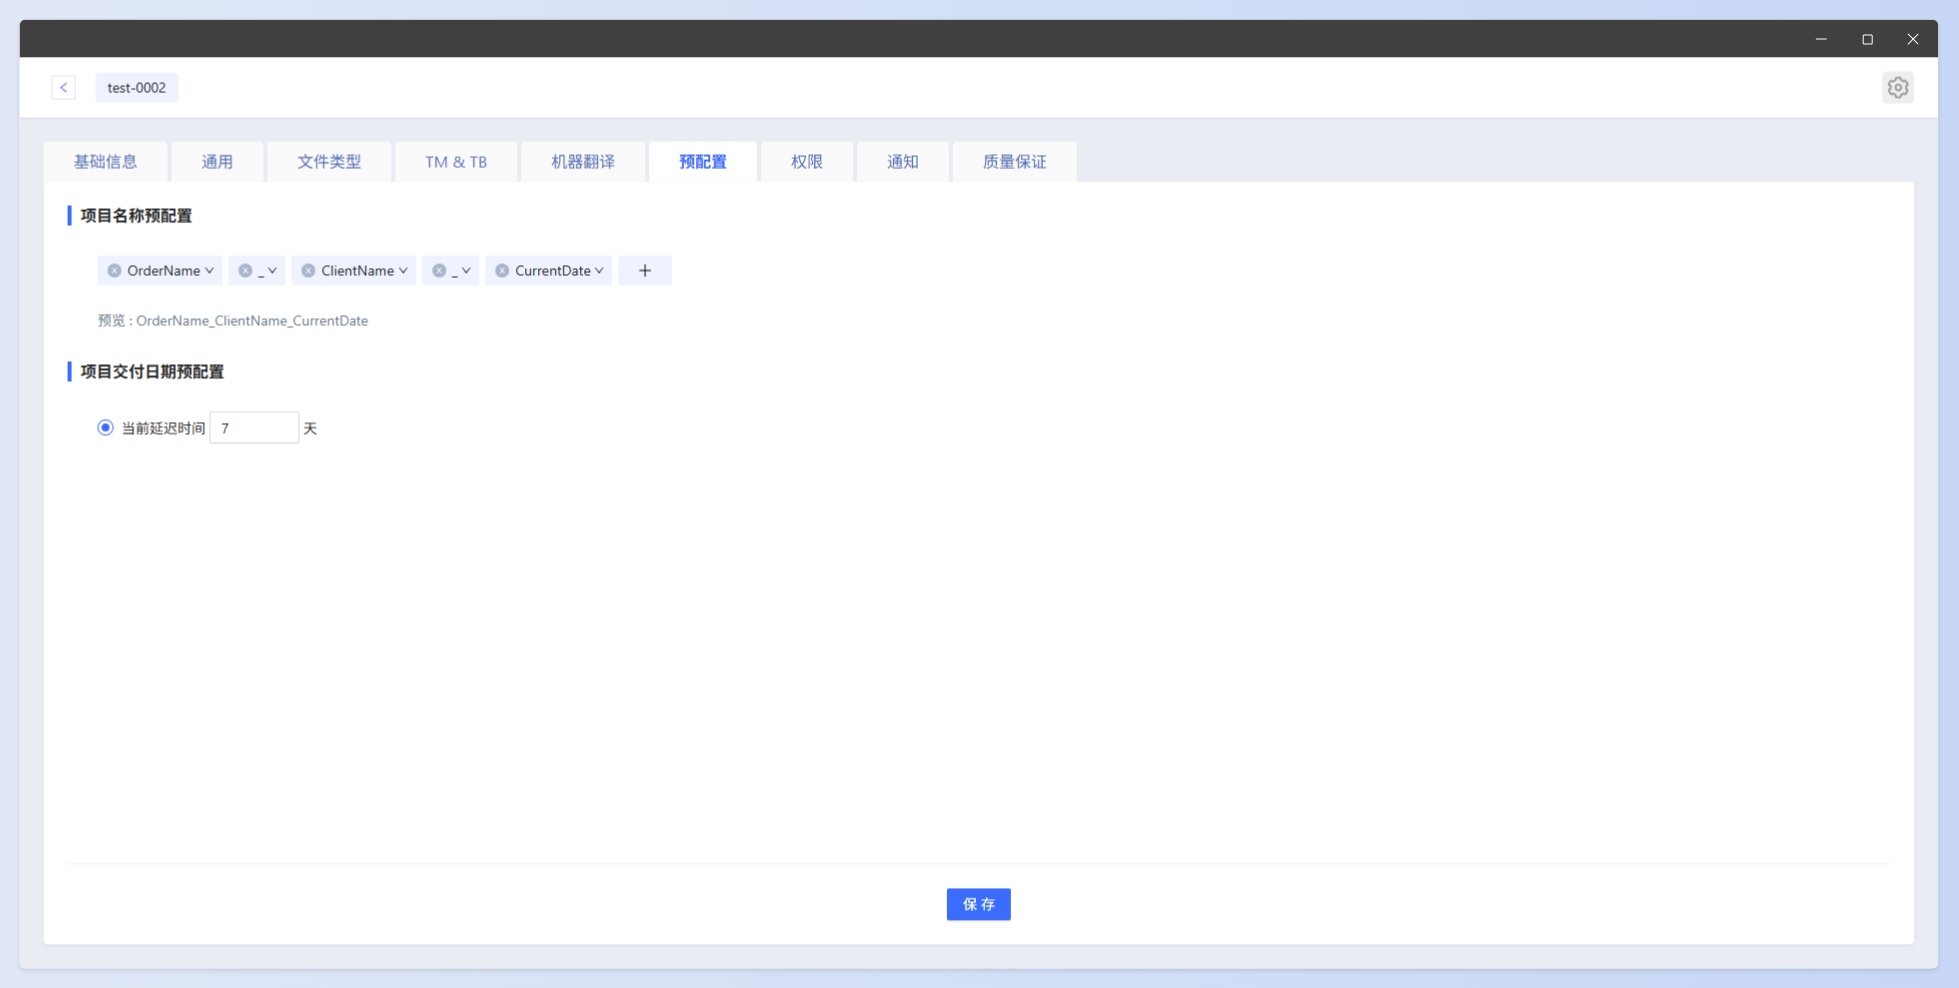Screen dimensions: 1959x988
Task: Delete the first underscore separator via its X
Action: pyautogui.click(x=245, y=270)
